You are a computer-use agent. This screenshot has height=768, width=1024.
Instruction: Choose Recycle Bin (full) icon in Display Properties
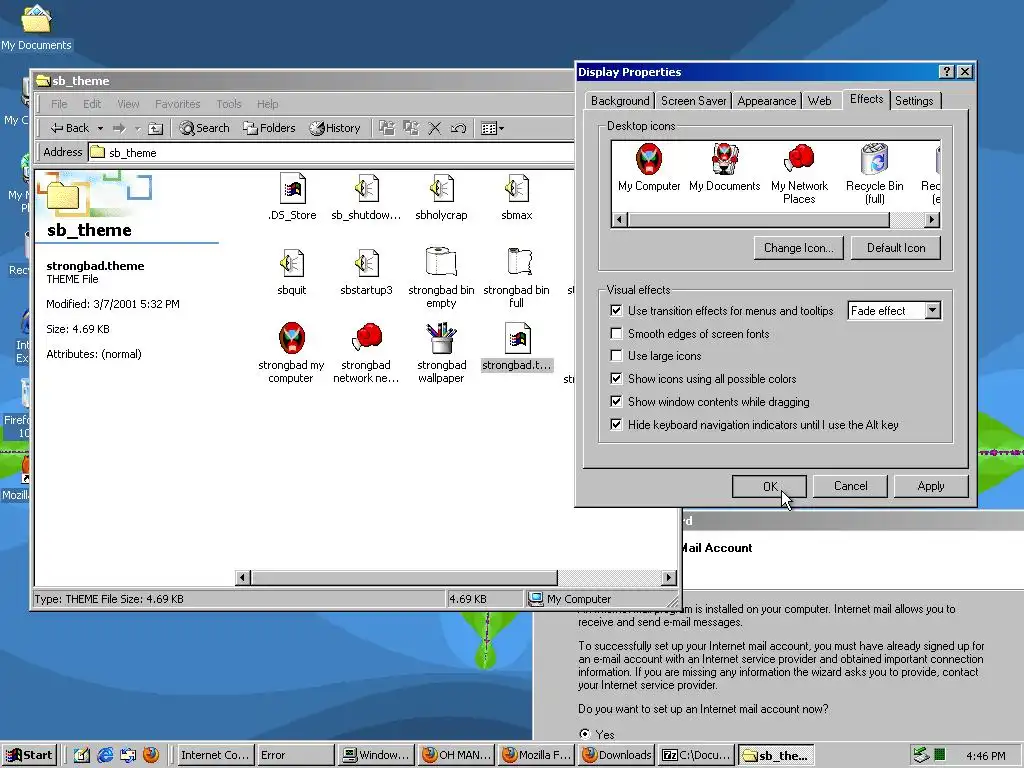[874, 160]
